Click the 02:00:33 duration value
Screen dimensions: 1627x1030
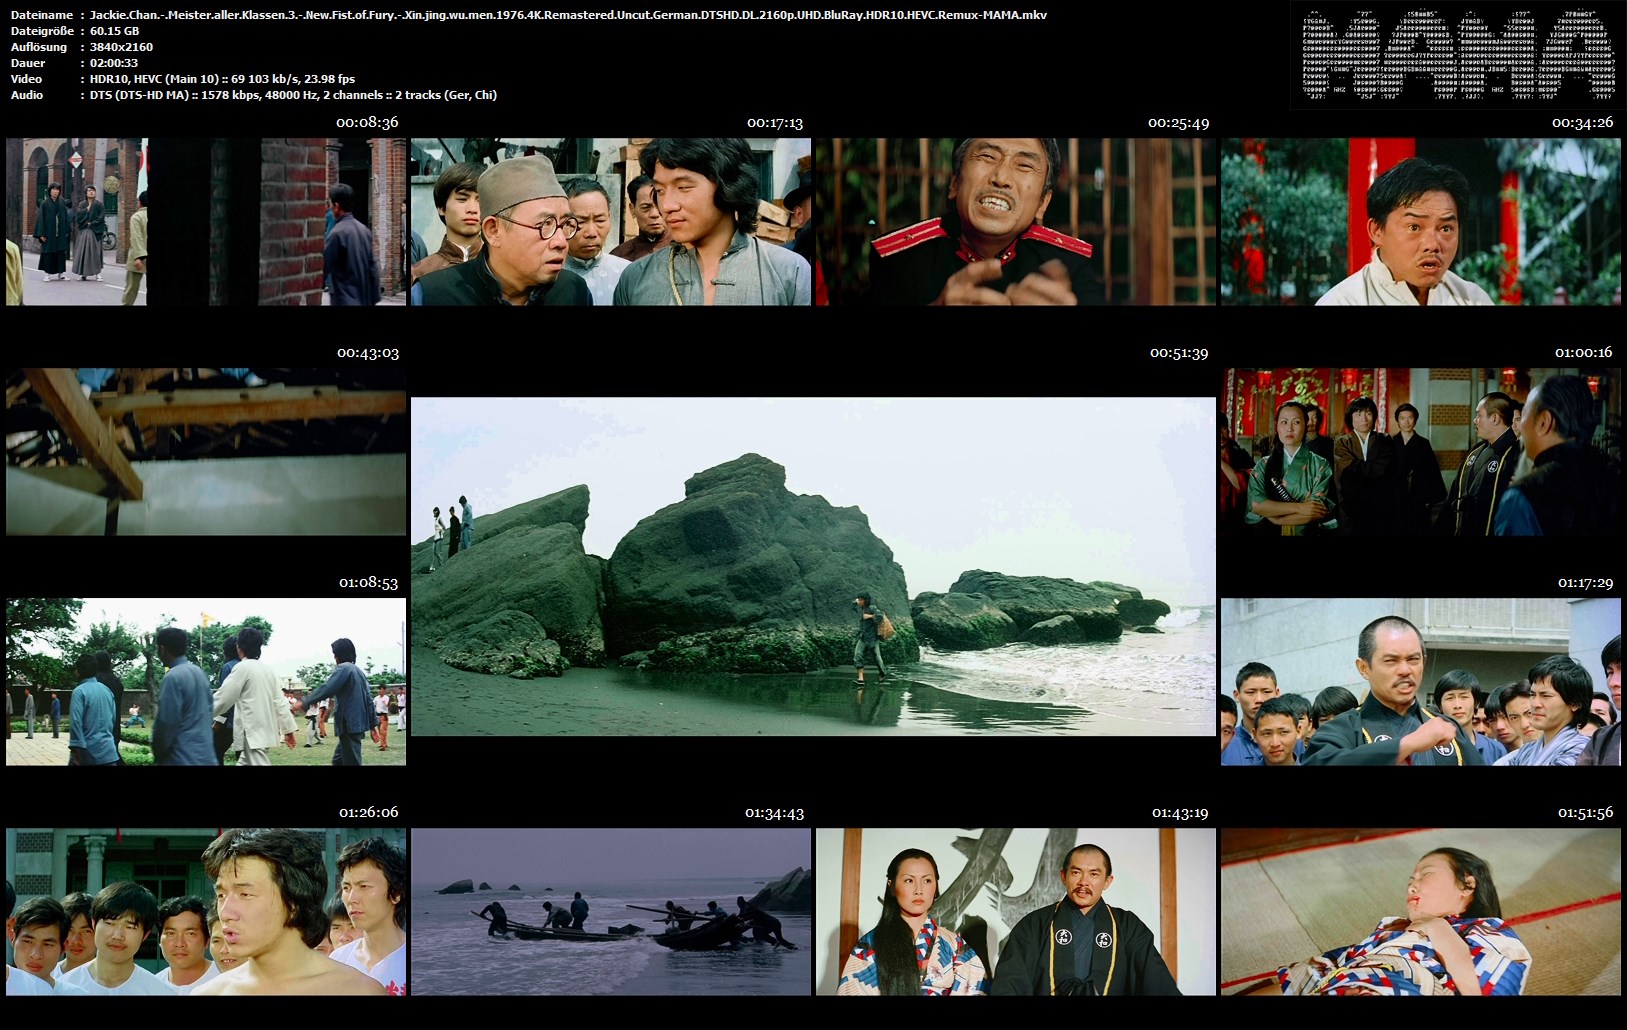pyautogui.click(x=114, y=63)
